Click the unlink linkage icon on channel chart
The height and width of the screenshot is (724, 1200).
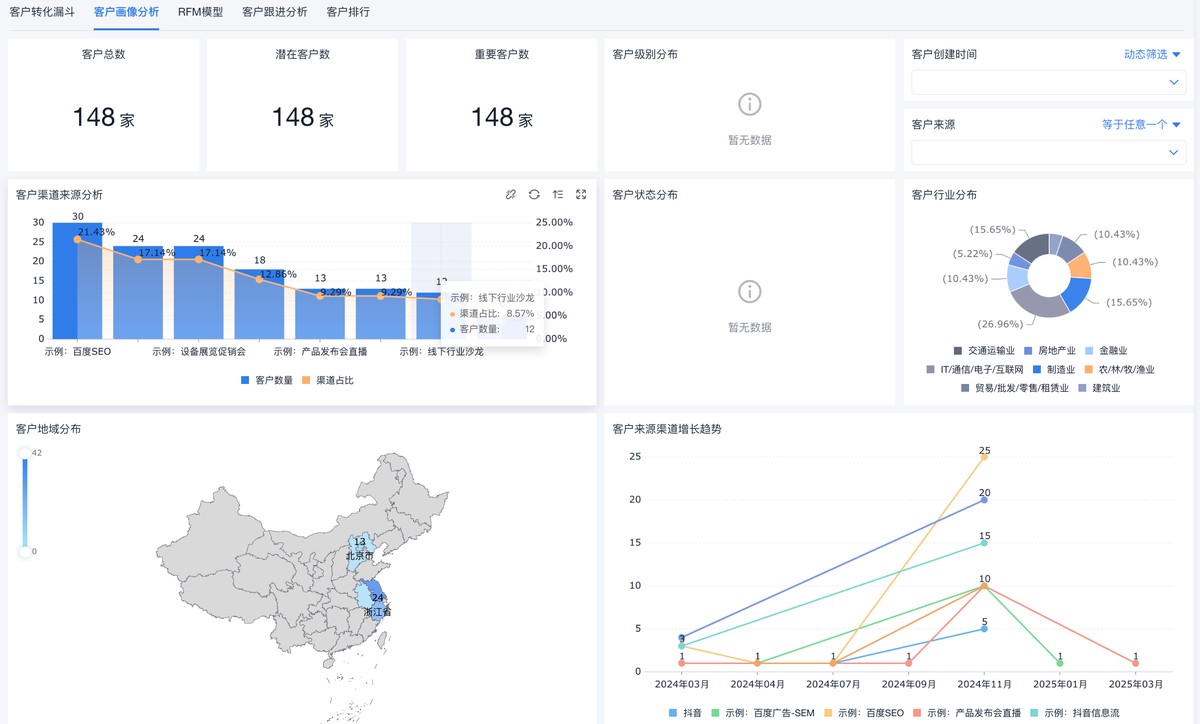coord(511,194)
